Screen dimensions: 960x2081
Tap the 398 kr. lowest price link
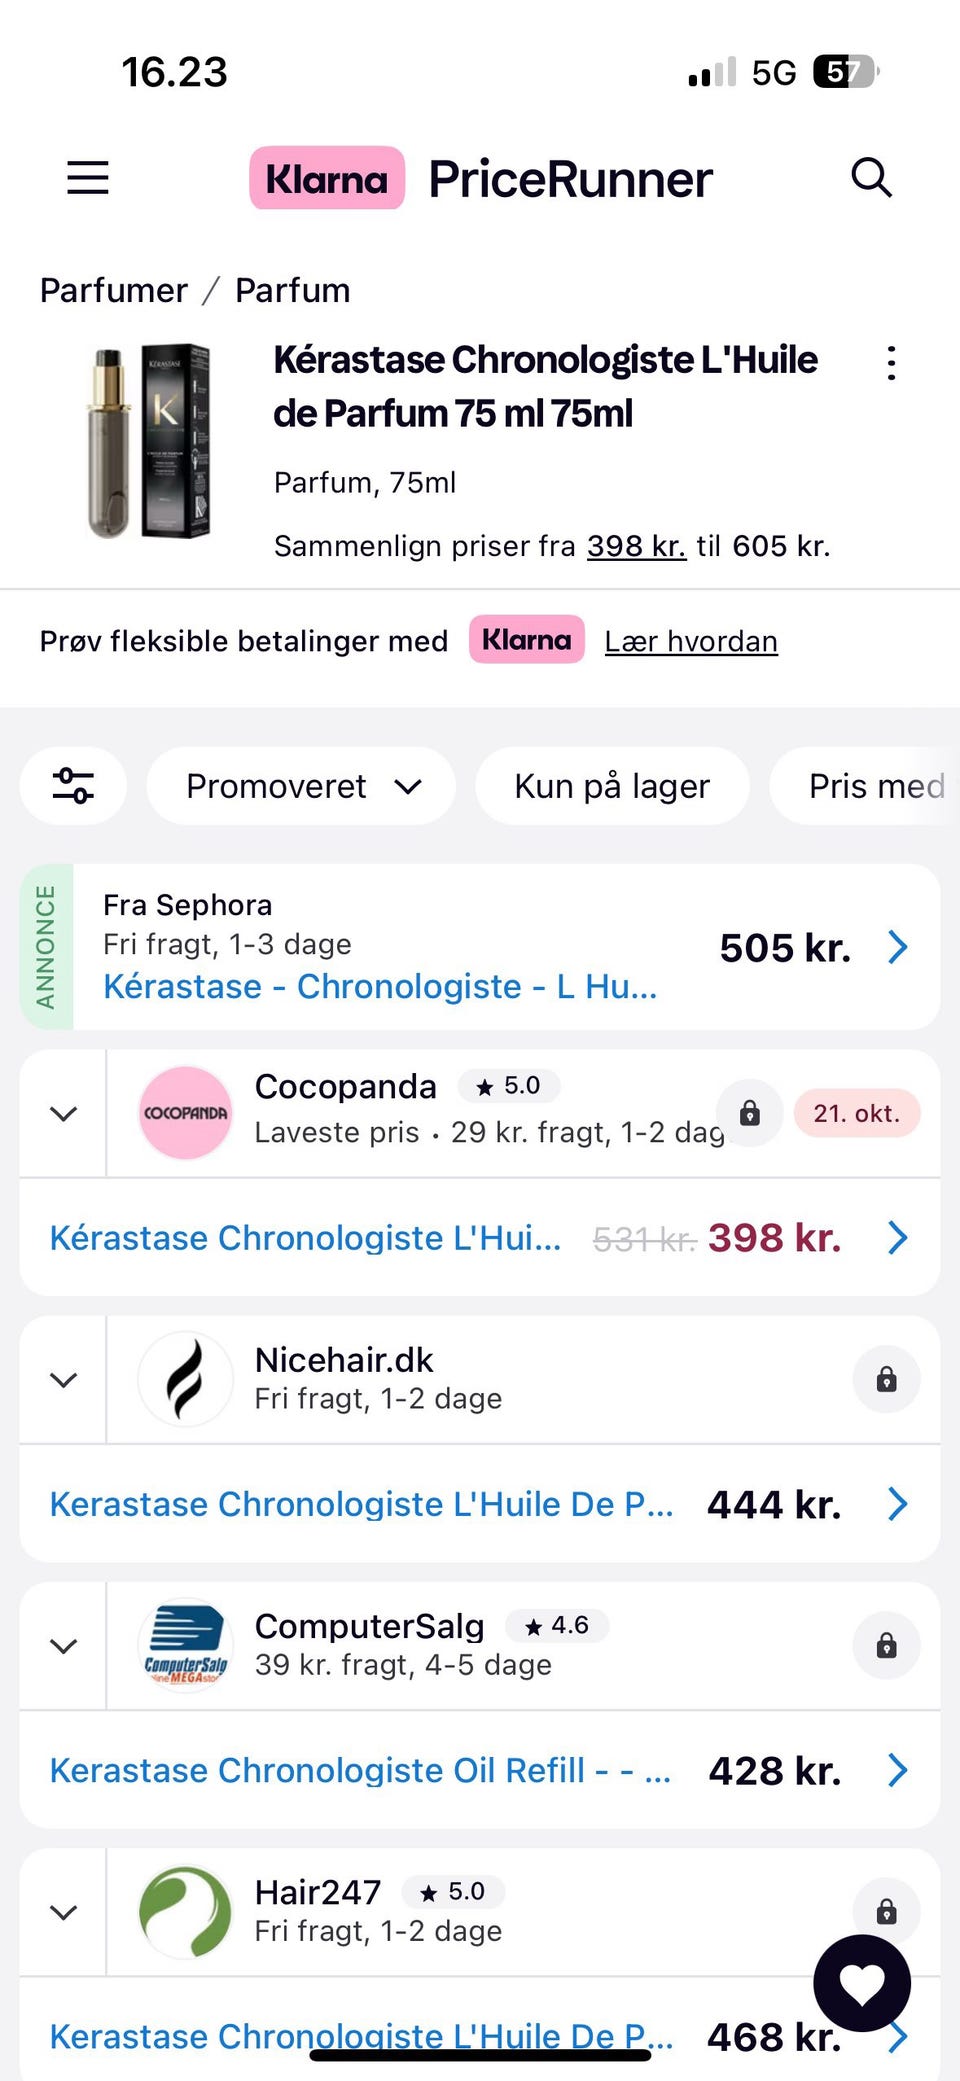pos(636,546)
